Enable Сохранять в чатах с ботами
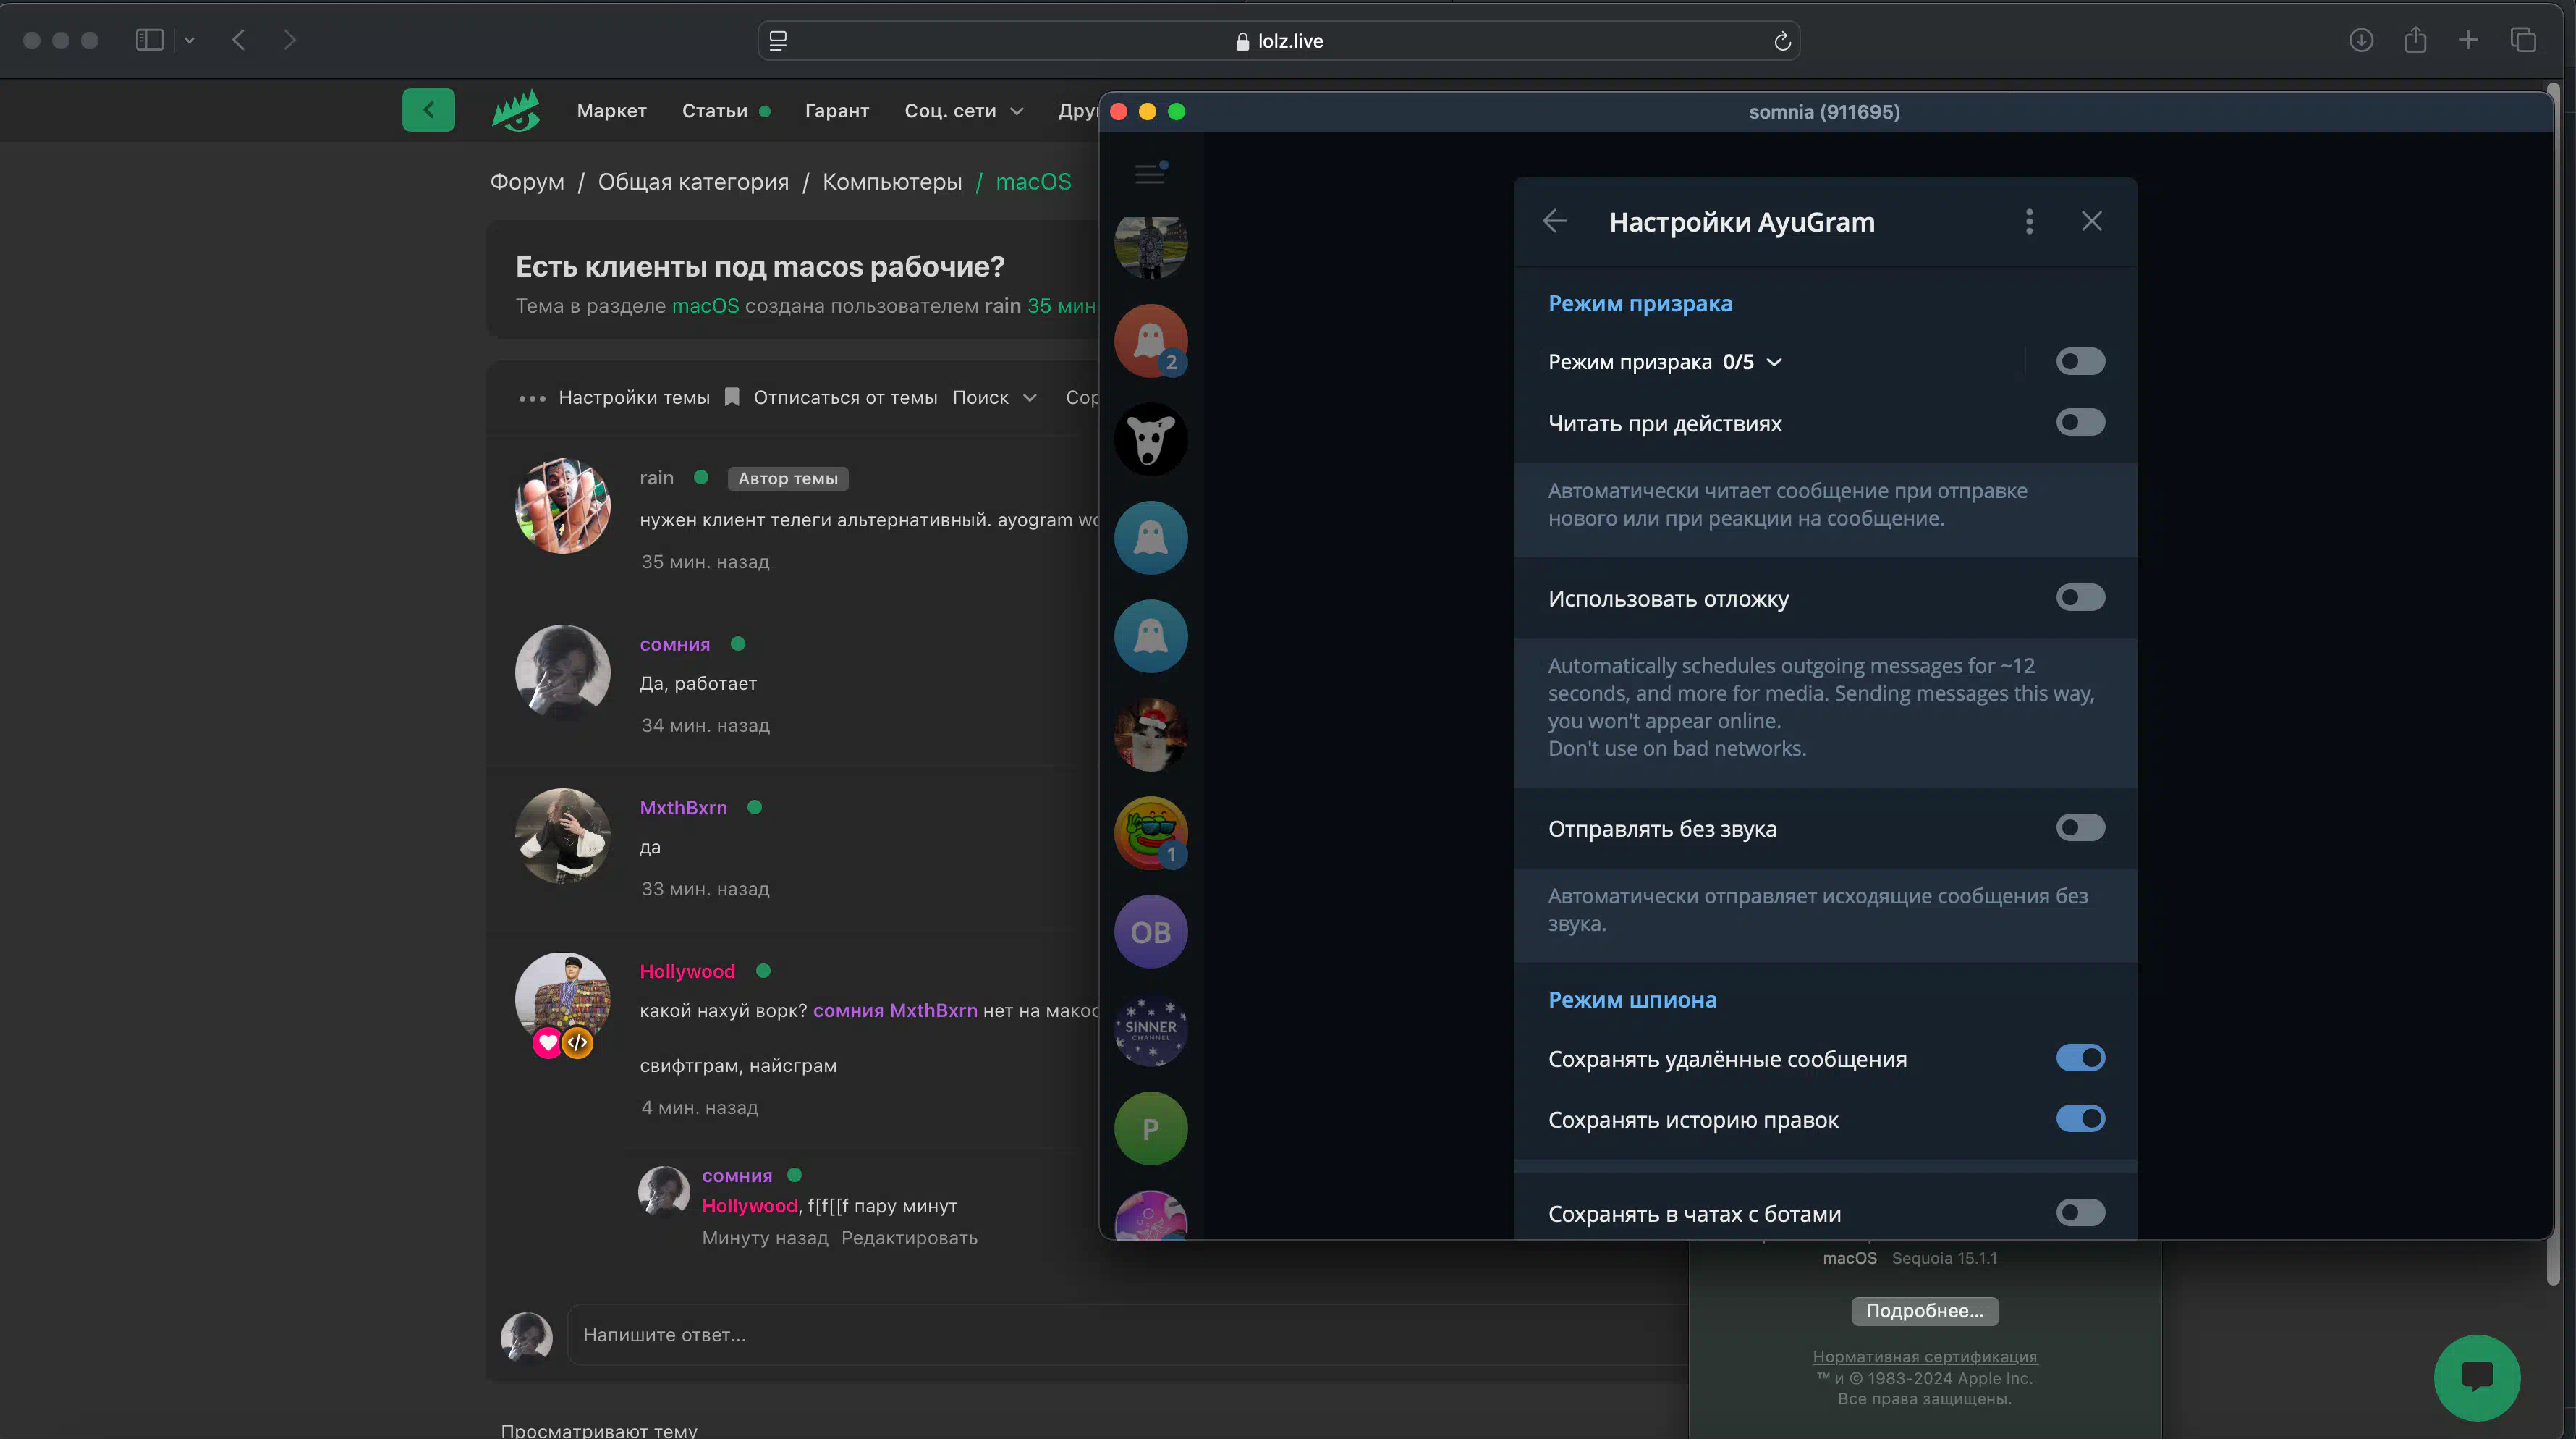 tap(2080, 1212)
